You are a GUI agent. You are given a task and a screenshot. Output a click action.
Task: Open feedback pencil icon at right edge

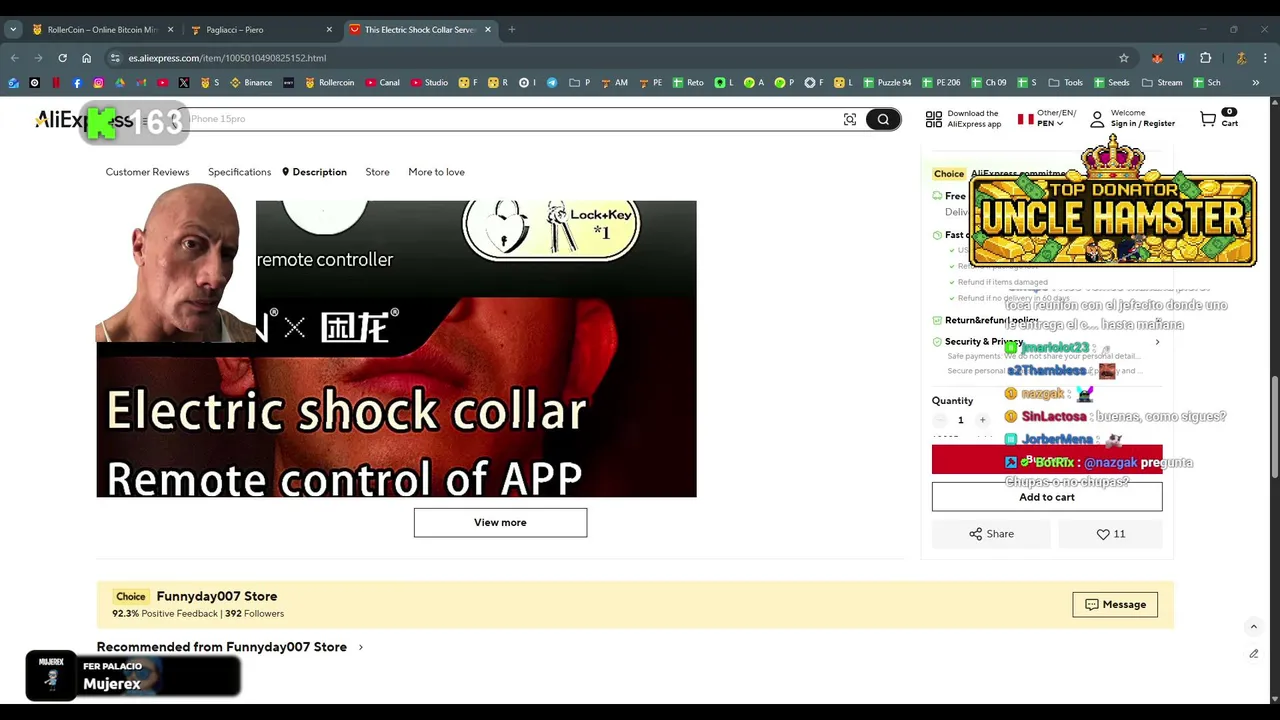pos(1253,653)
